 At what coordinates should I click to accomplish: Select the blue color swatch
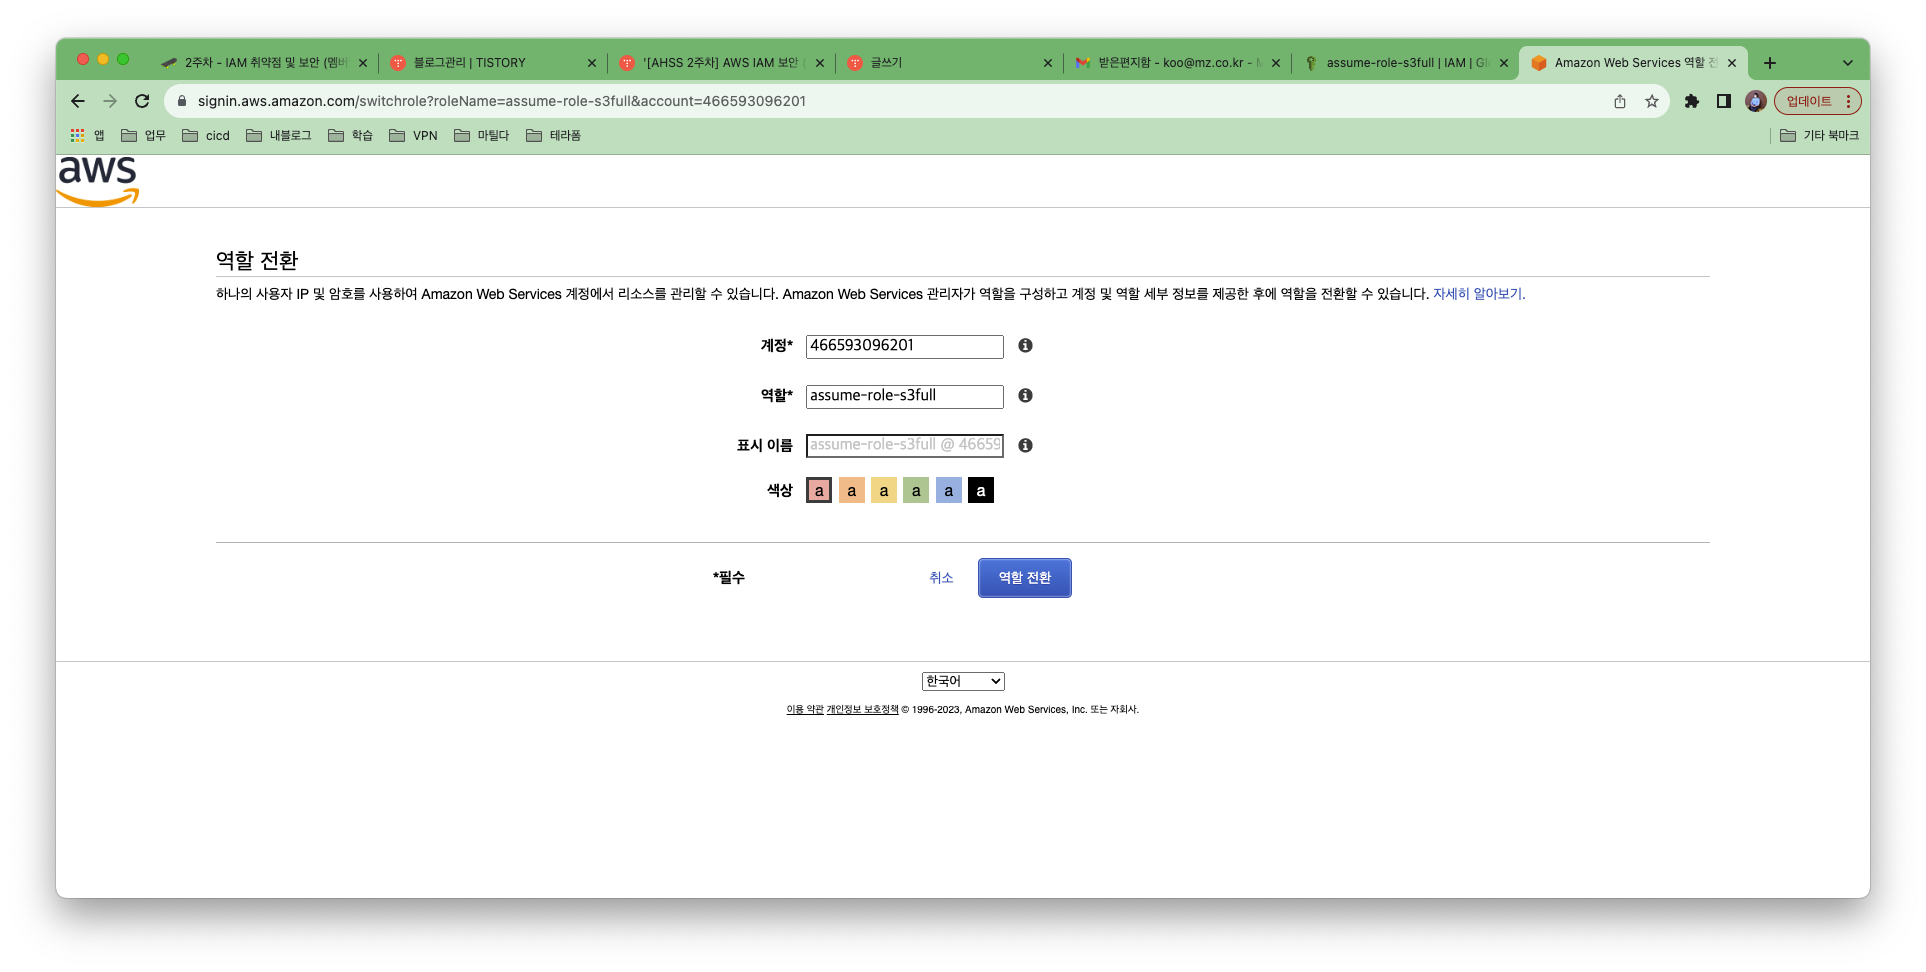tap(949, 490)
